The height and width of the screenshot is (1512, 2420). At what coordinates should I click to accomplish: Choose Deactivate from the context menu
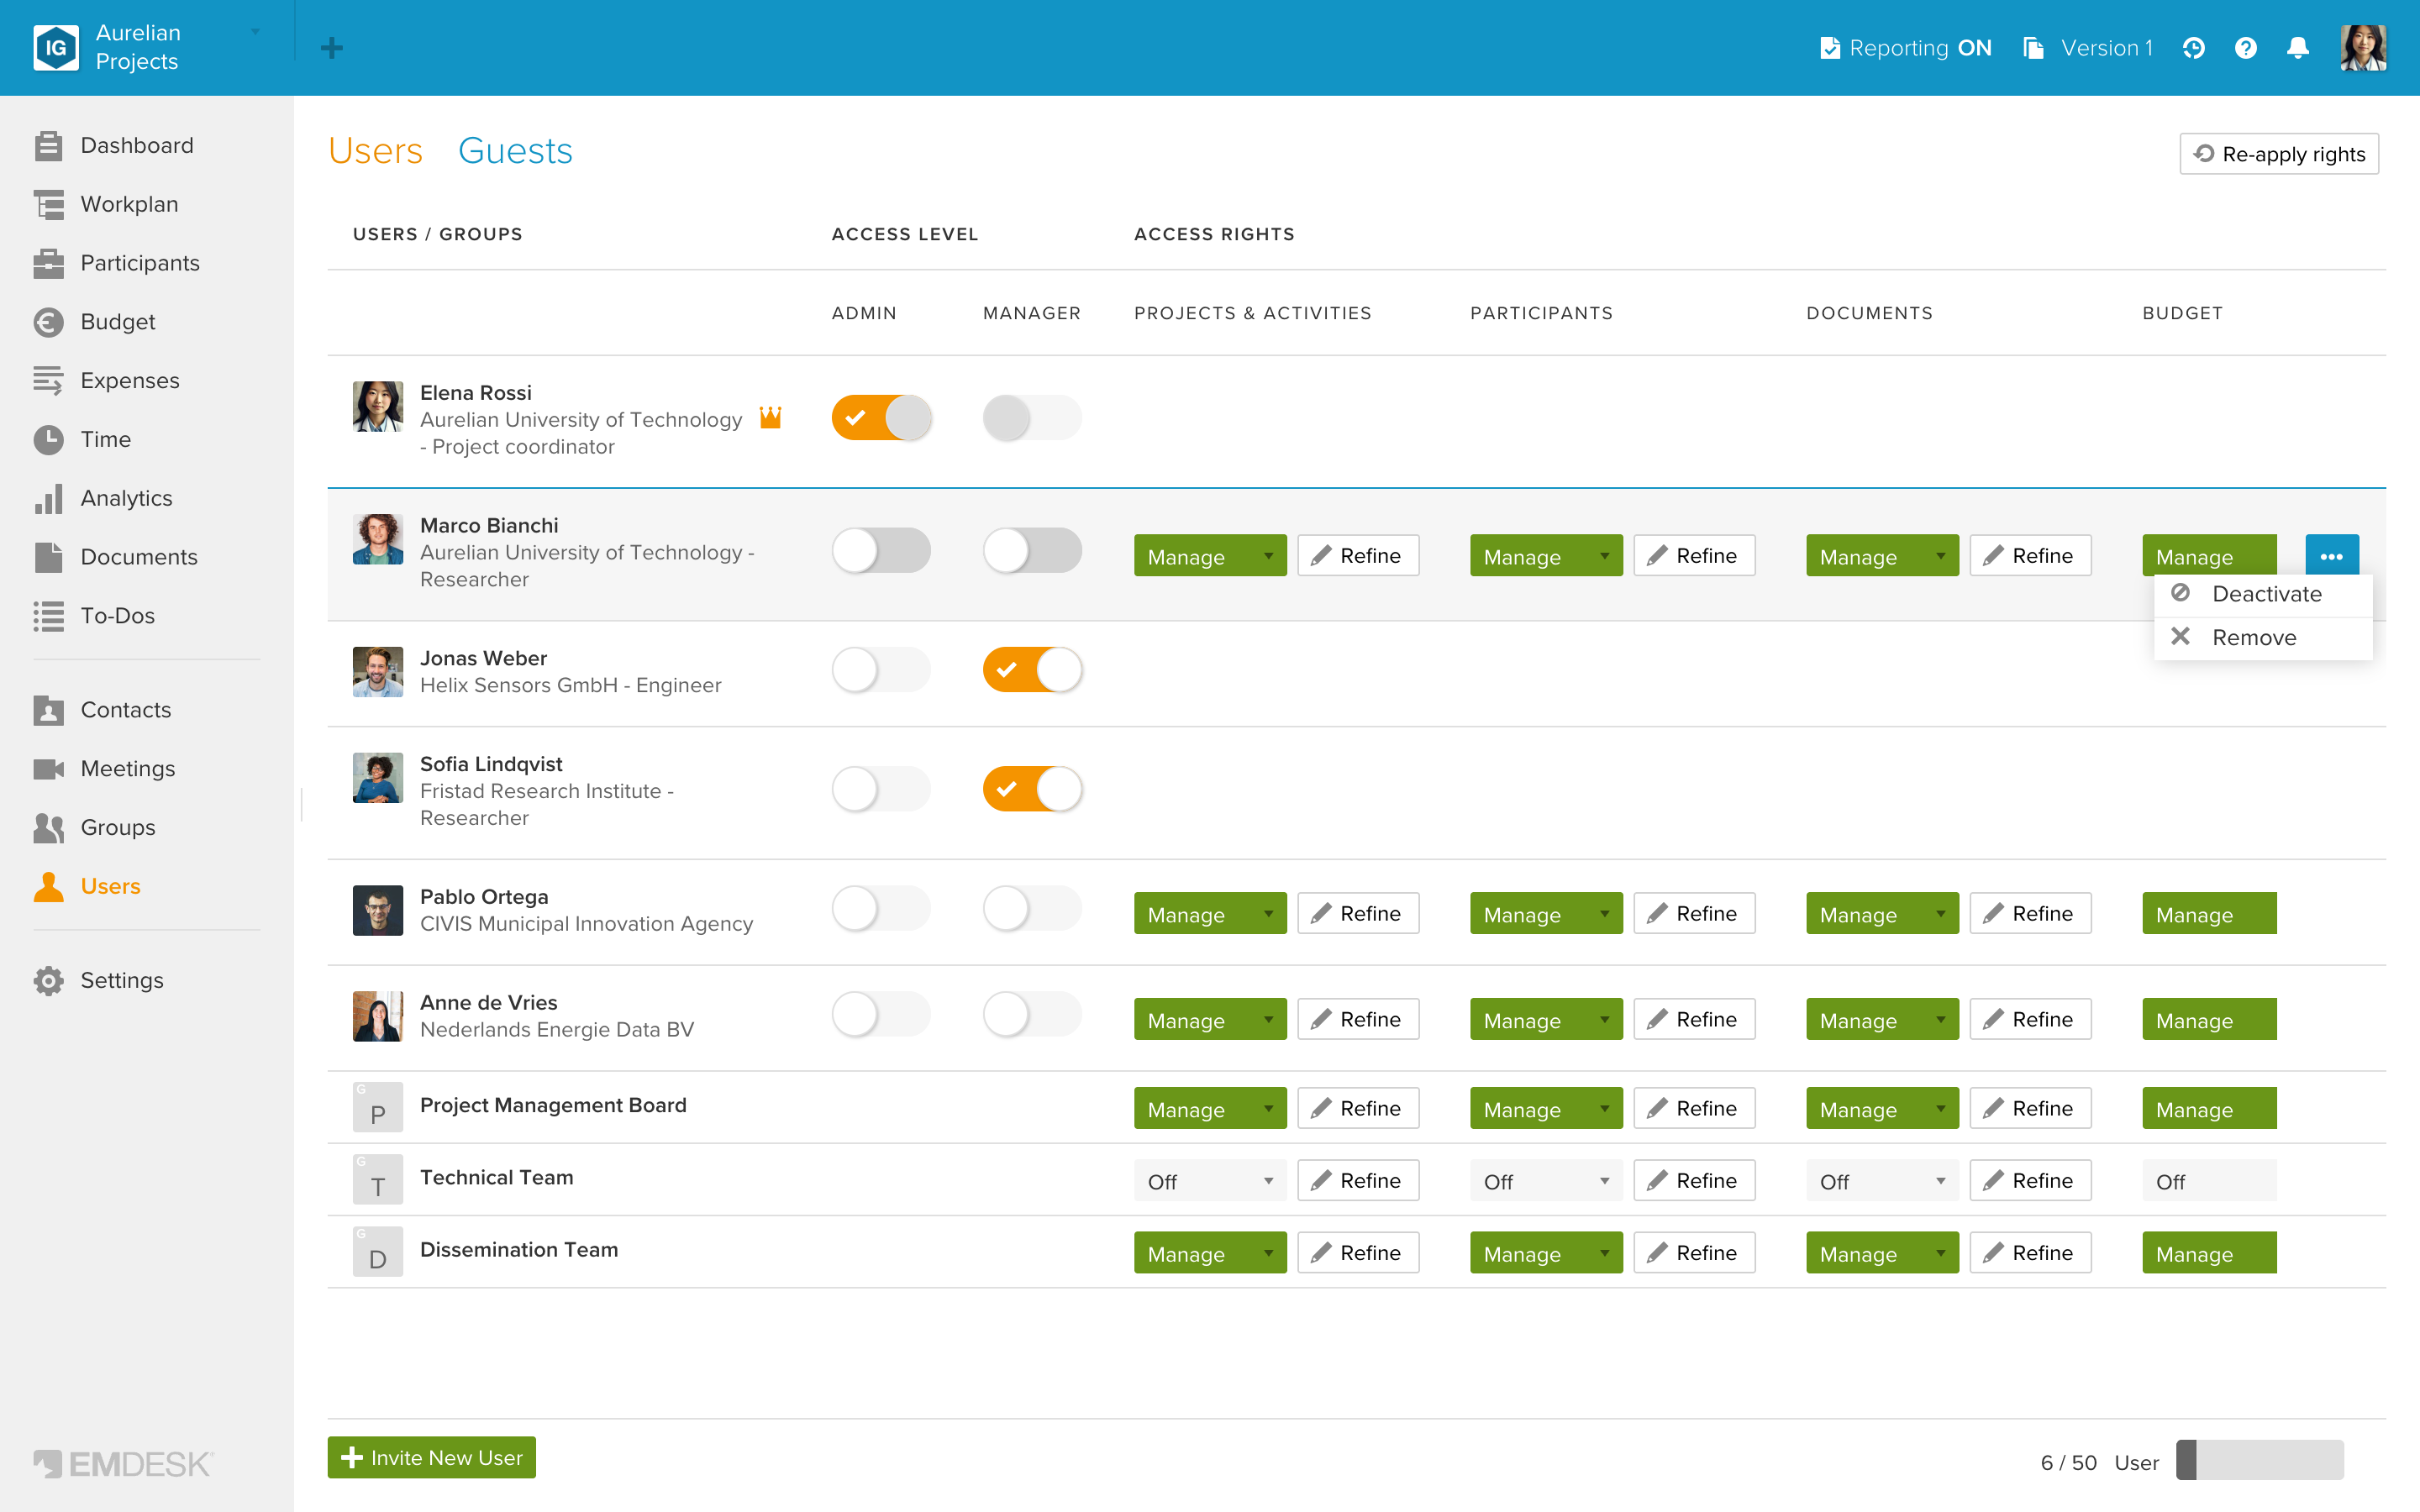(x=2264, y=594)
